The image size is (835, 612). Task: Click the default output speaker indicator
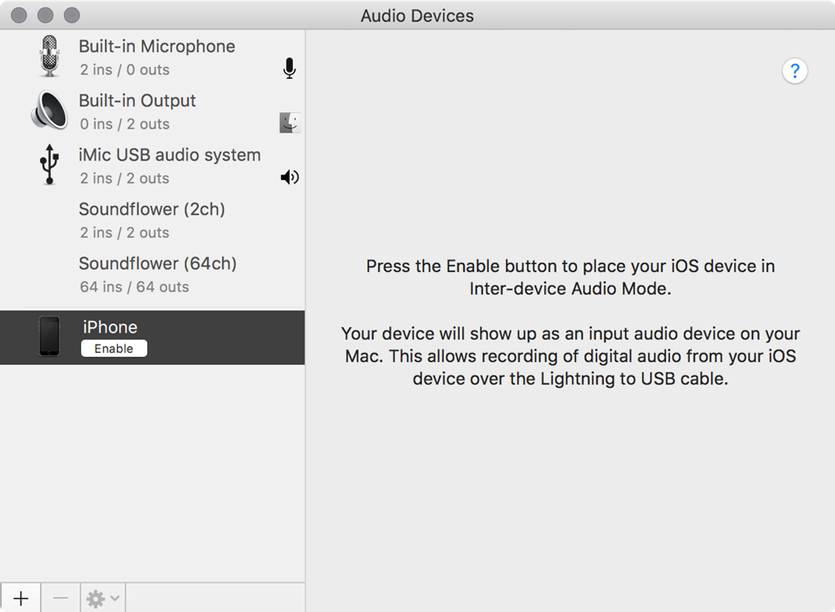[289, 177]
